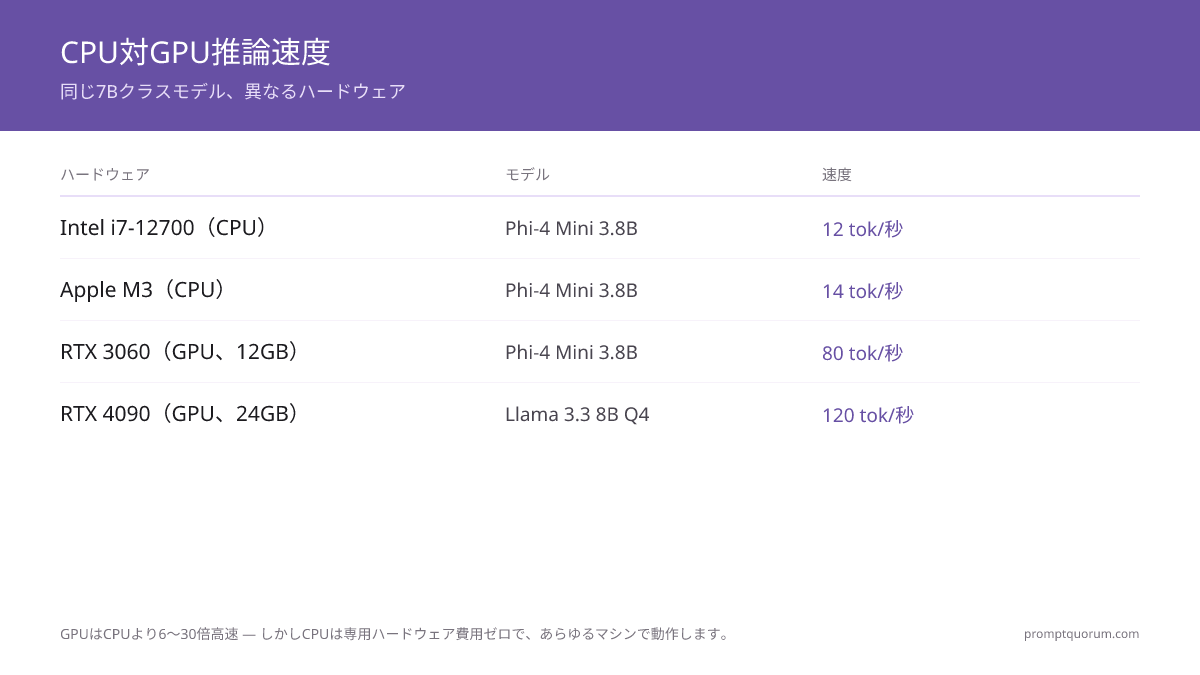Click 'Phi-4 Mini 3.8B' in Intel i7-12700 row
The height and width of the screenshot is (675, 1200).
pyautogui.click(x=571, y=229)
